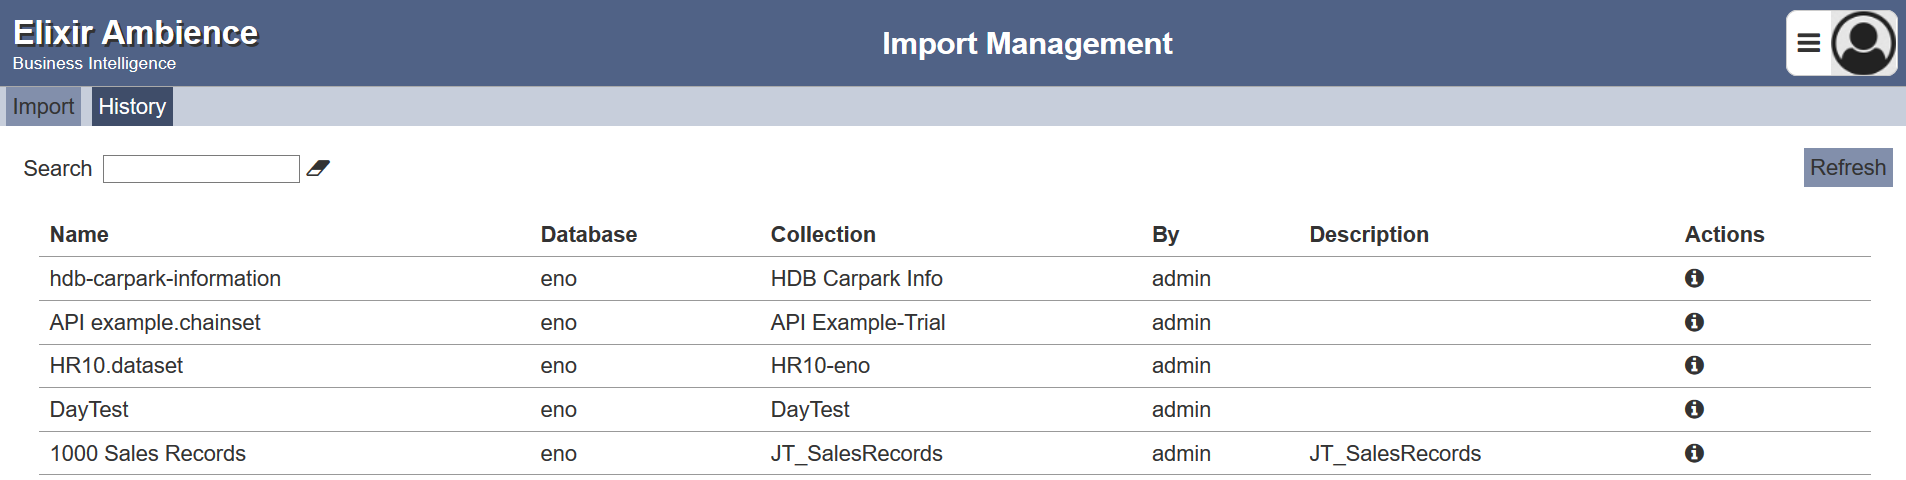Focus the Search input field
The height and width of the screenshot is (480, 1906).
201,169
